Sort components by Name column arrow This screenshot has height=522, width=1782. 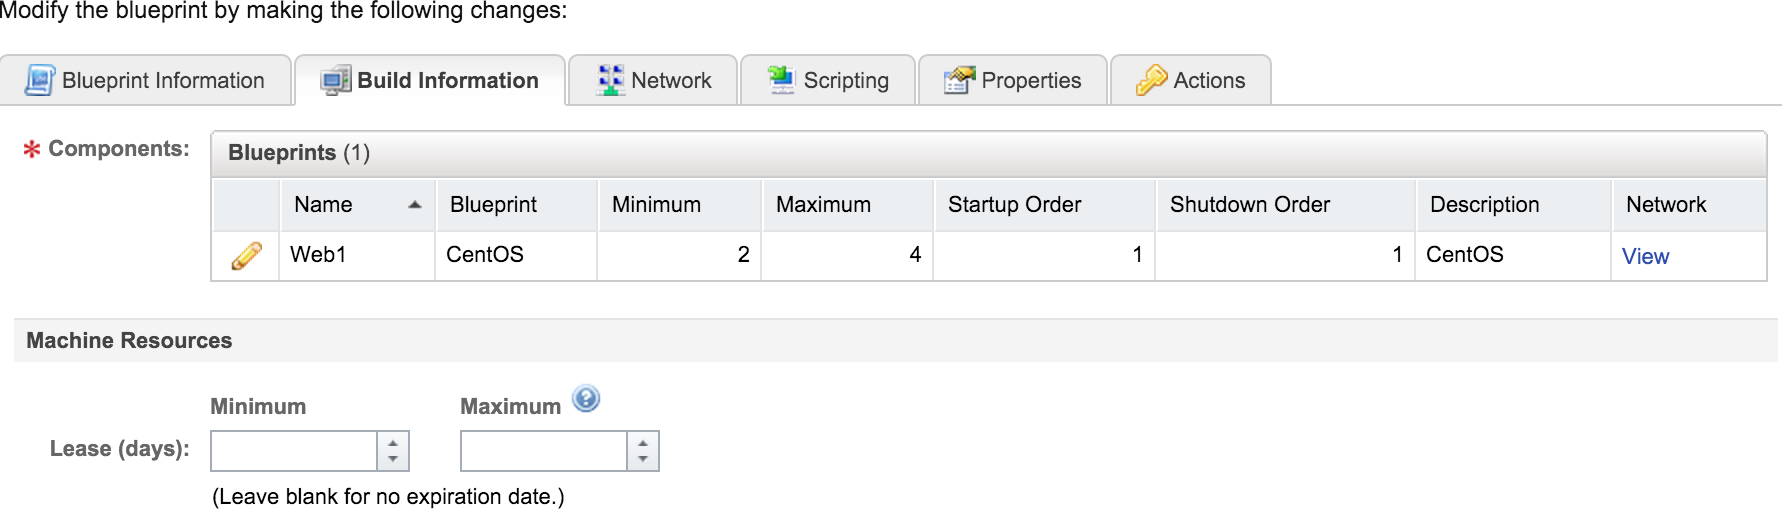[415, 205]
